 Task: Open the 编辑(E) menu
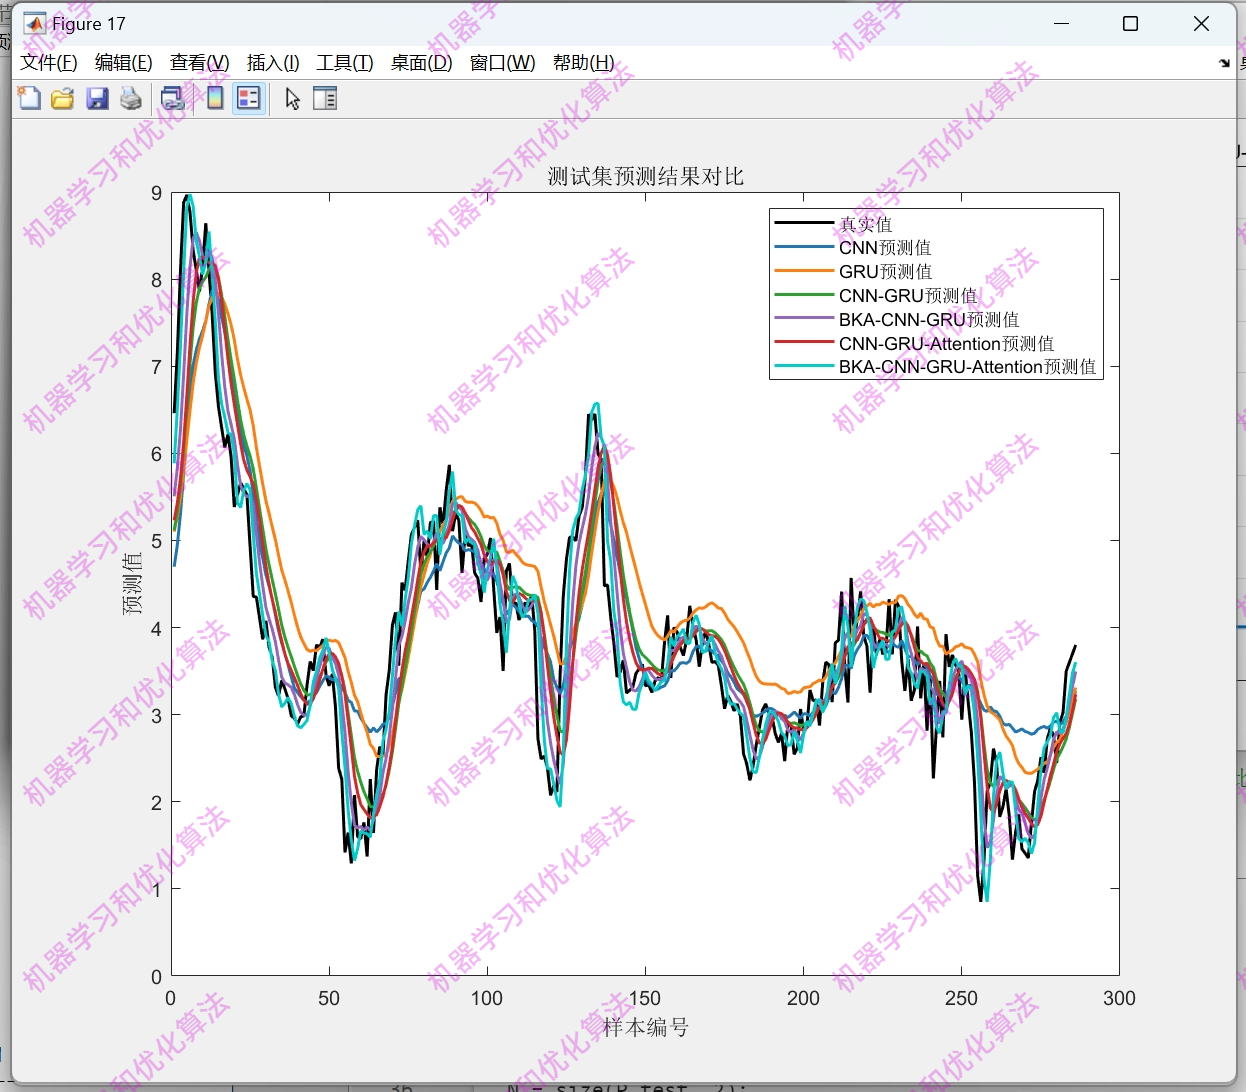[x=124, y=63]
